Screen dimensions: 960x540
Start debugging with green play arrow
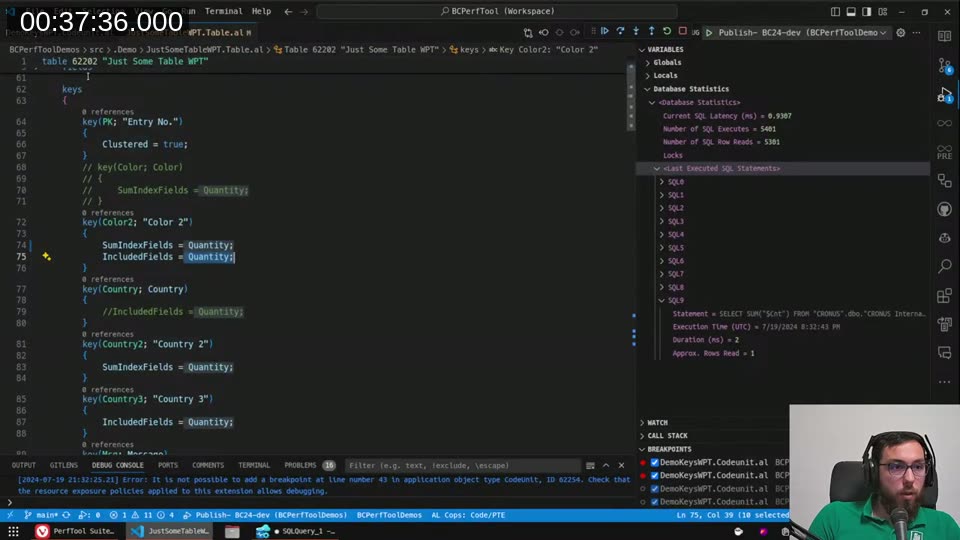709,32
